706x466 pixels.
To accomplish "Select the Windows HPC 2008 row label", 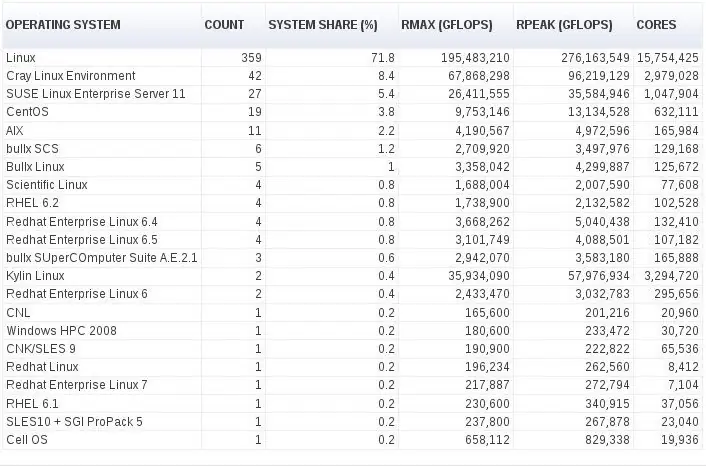I will (61, 330).
